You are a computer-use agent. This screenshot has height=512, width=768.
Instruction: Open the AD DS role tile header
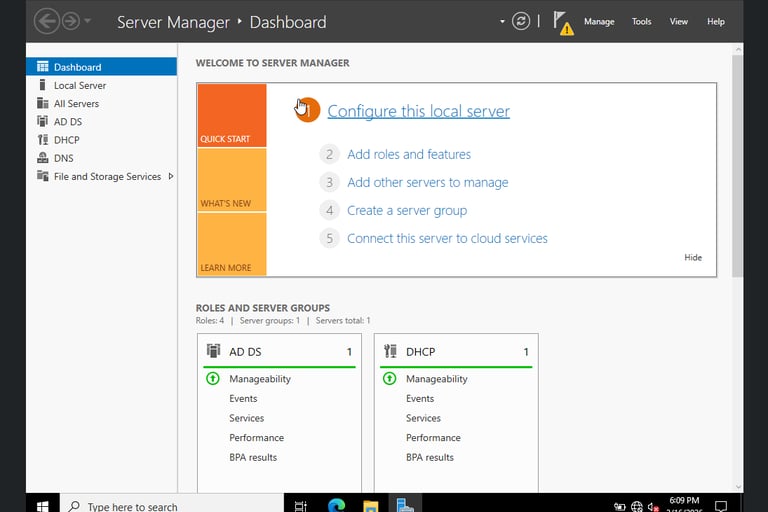click(x=279, y=352)
